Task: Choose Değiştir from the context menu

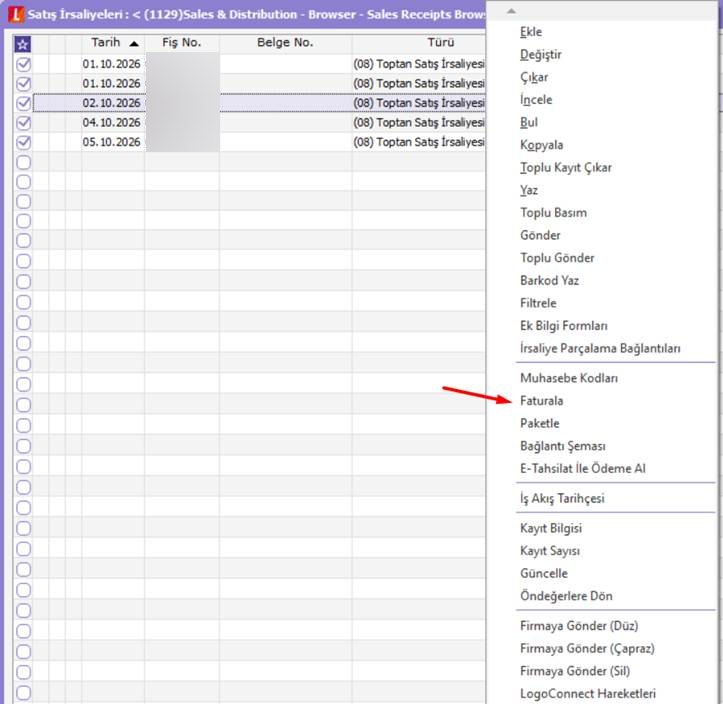Action: (x=540, y=54)
